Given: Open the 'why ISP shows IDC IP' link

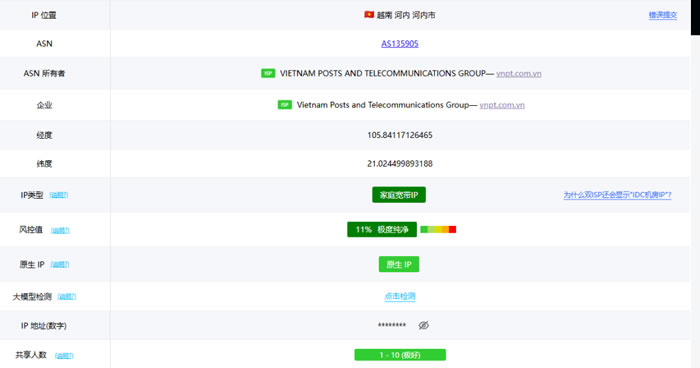Looking at the screenshot, I should point(617,195).
